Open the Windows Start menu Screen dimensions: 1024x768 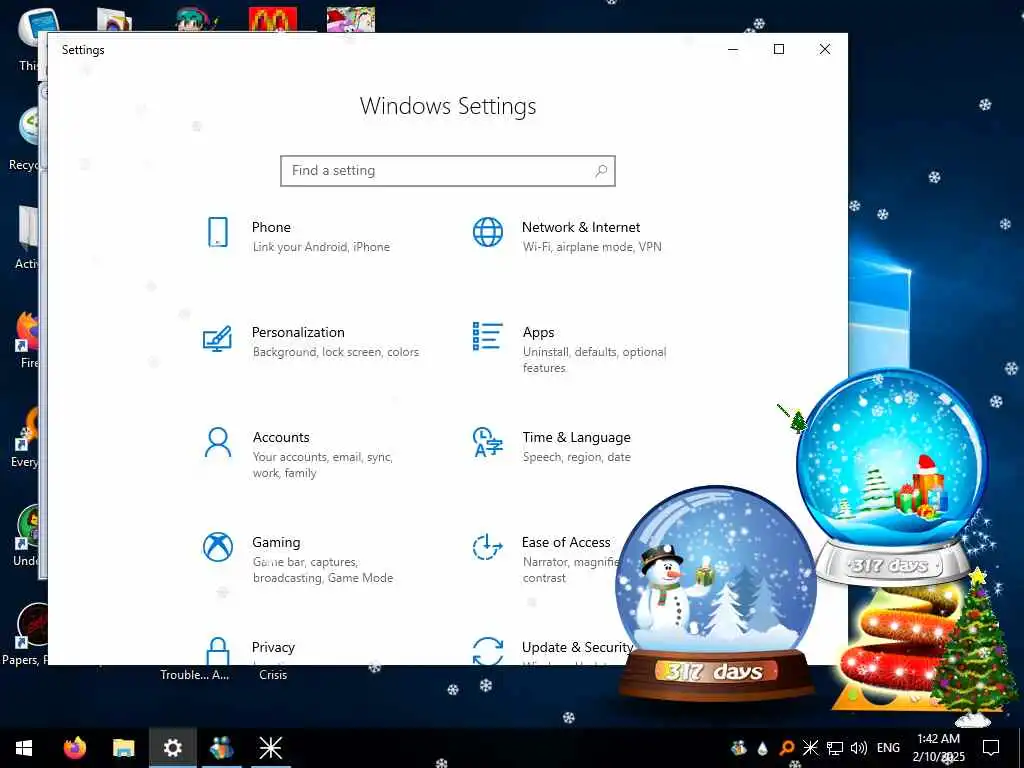tap(24, 748)
